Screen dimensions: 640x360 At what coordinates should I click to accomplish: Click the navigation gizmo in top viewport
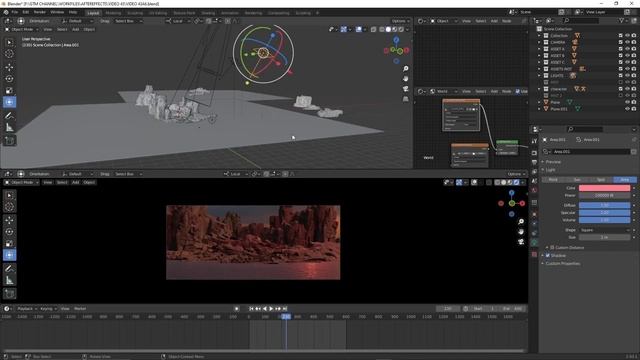(x=396, y=50)
